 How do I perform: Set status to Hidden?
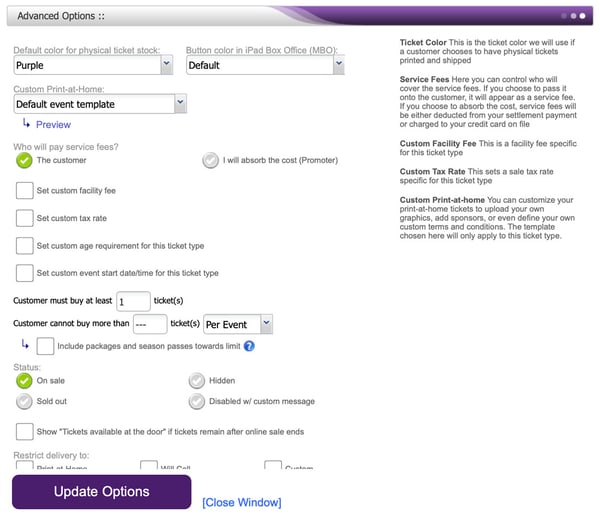tap(197, 381)
